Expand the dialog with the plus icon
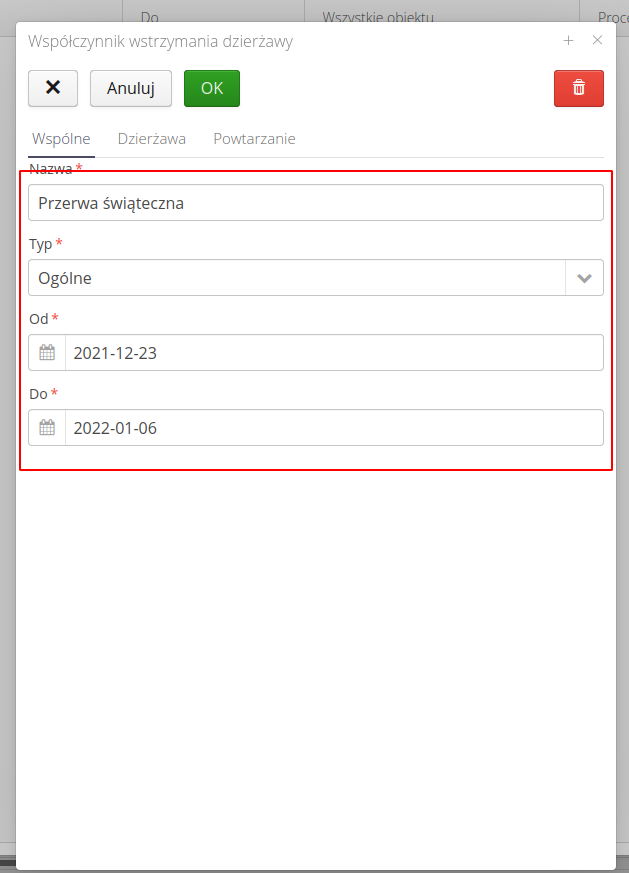The height and width of the screenshot is (873, 629). pyautogui.click(x=568, y=41)
